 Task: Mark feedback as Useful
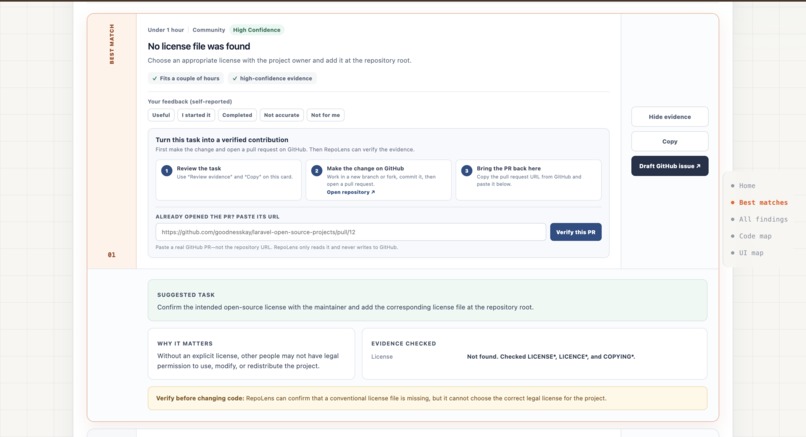coord(161,115)
